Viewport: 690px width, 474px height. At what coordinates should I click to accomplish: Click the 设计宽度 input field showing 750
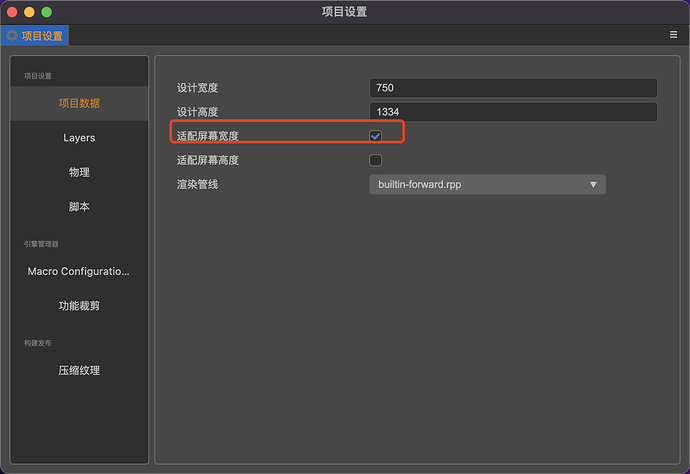click(x=513, y=88)
